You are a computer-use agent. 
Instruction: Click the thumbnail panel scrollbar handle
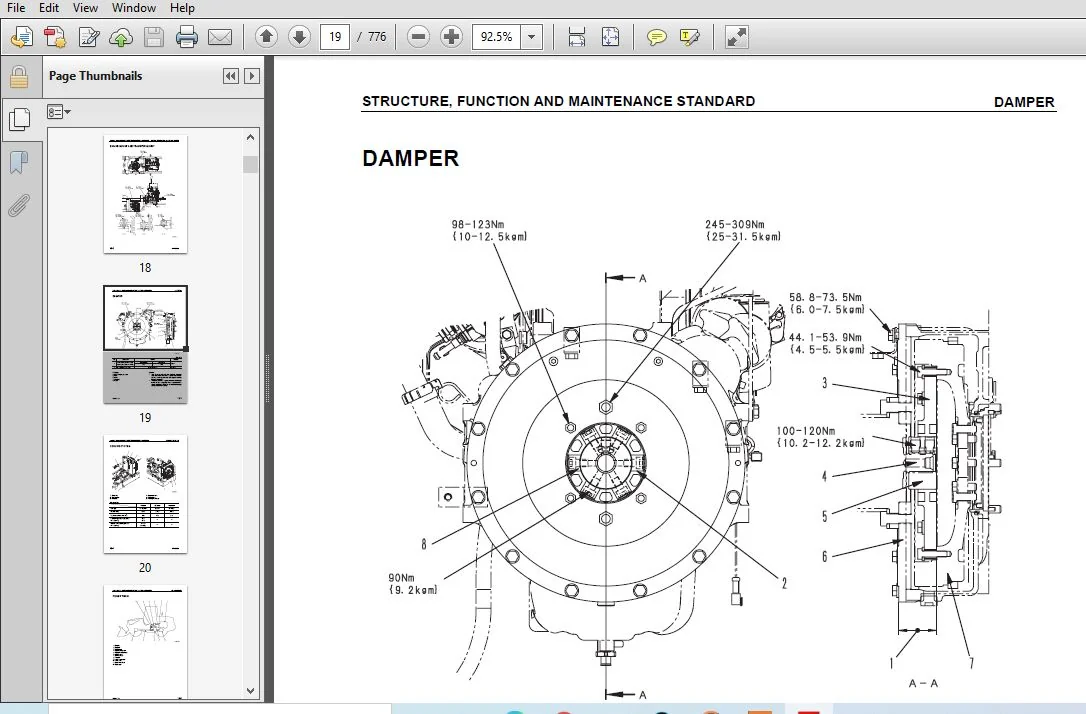(250, 164)
